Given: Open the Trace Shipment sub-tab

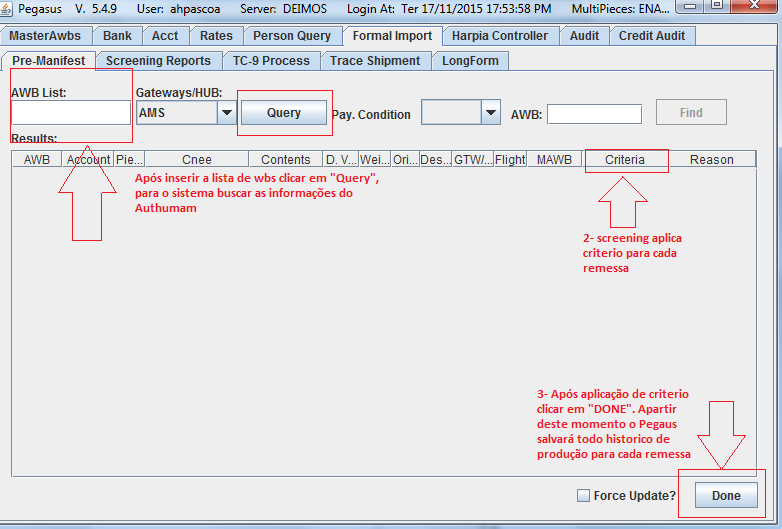Looking at the screenshot, I should click(x=375, y=61).
